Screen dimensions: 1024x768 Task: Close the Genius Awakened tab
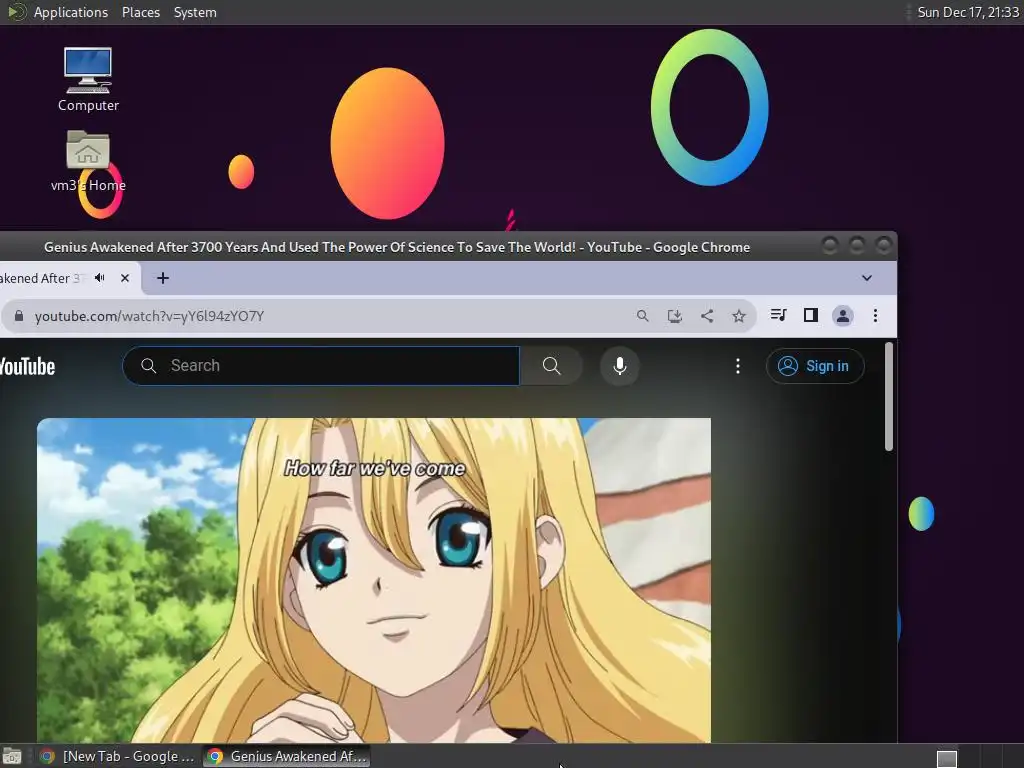tap(125, 278)
